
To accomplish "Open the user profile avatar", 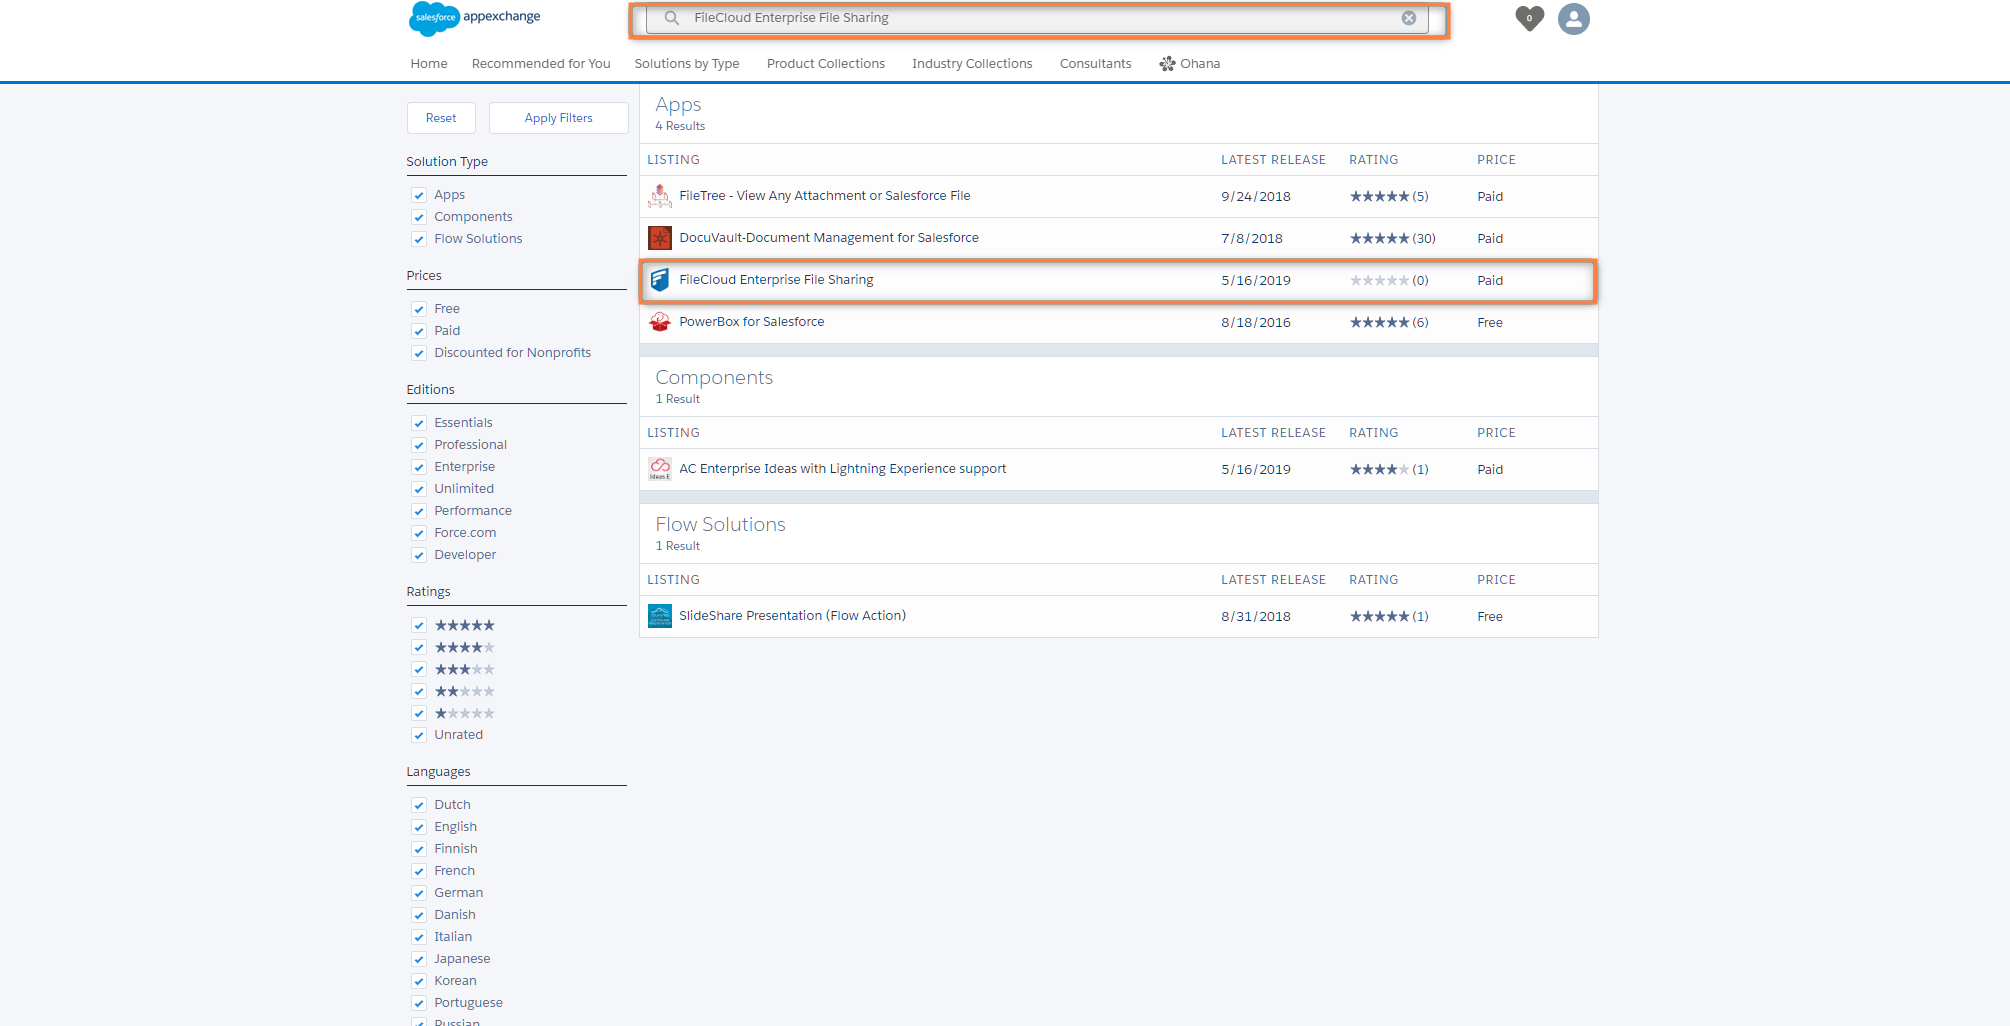I will point(1573,19).
